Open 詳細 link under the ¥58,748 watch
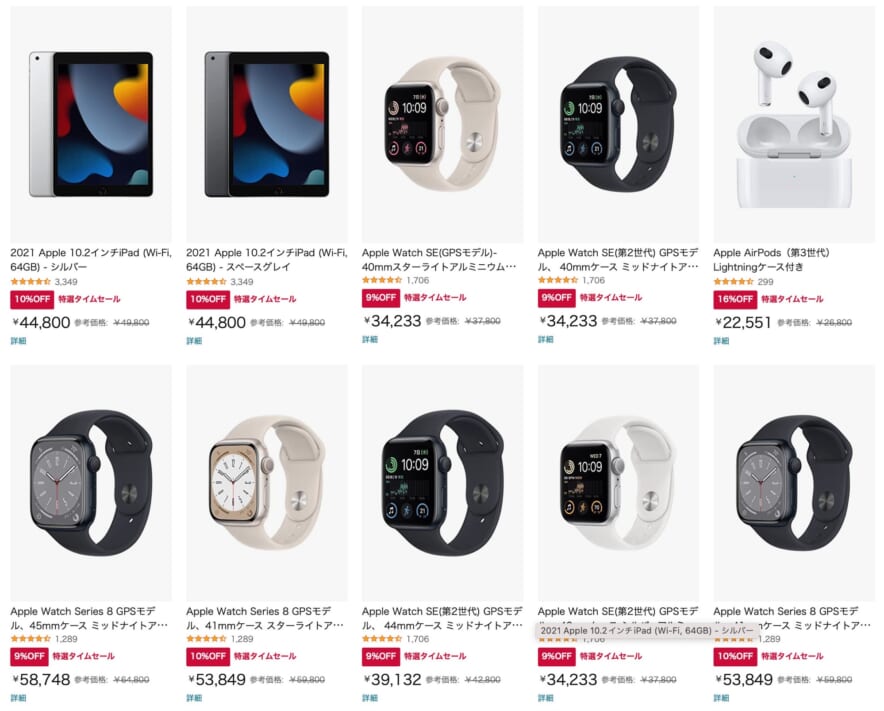Image resolution: width=884 pixels, height=711 pixels. click(x=18, y=698)
